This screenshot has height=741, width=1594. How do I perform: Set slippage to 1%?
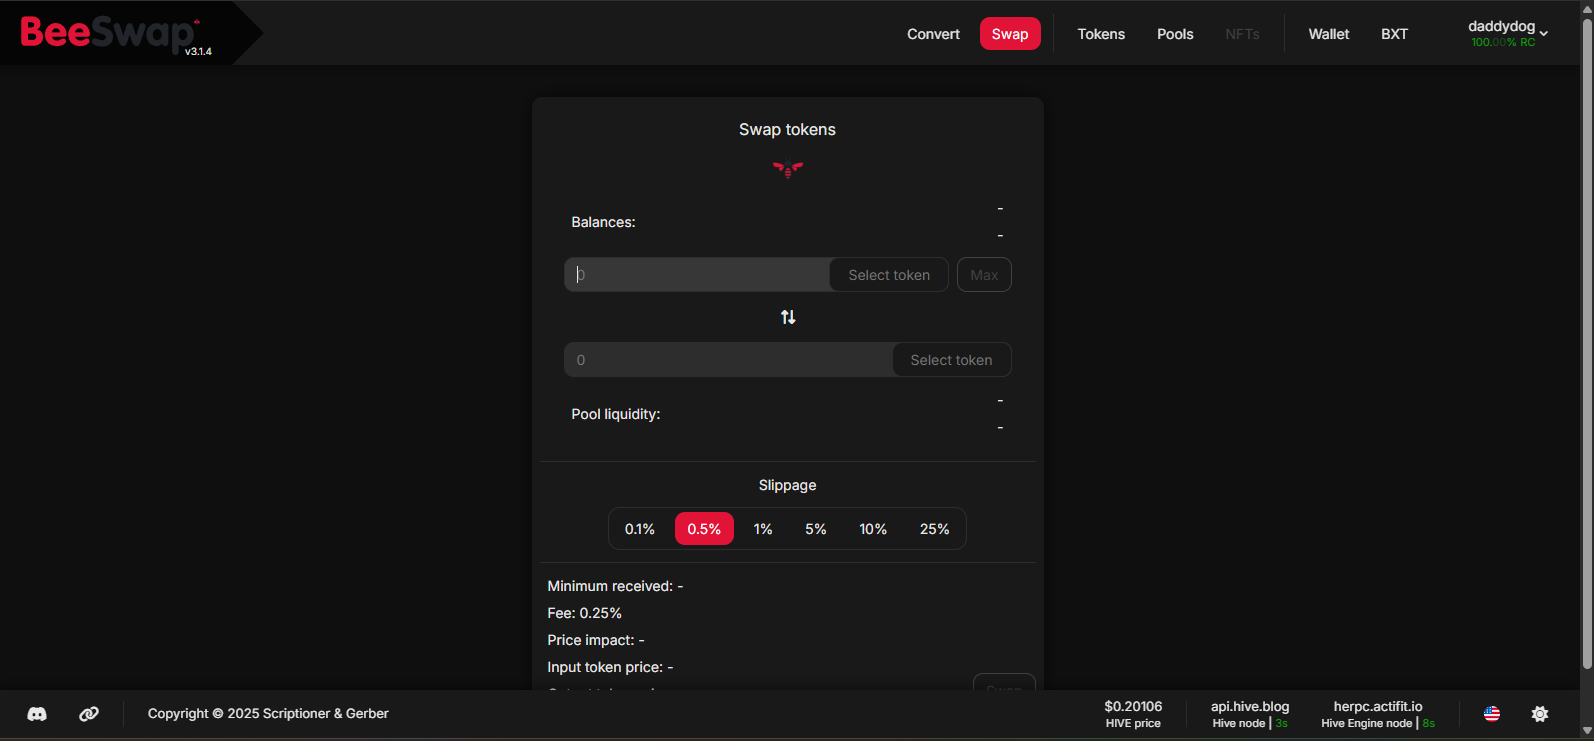tap(763, 529)
